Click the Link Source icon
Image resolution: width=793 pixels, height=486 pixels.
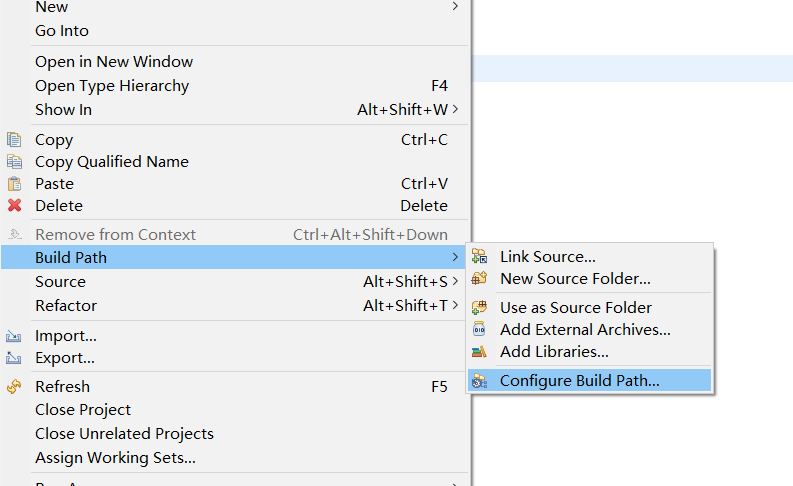(x=480, y=257)
